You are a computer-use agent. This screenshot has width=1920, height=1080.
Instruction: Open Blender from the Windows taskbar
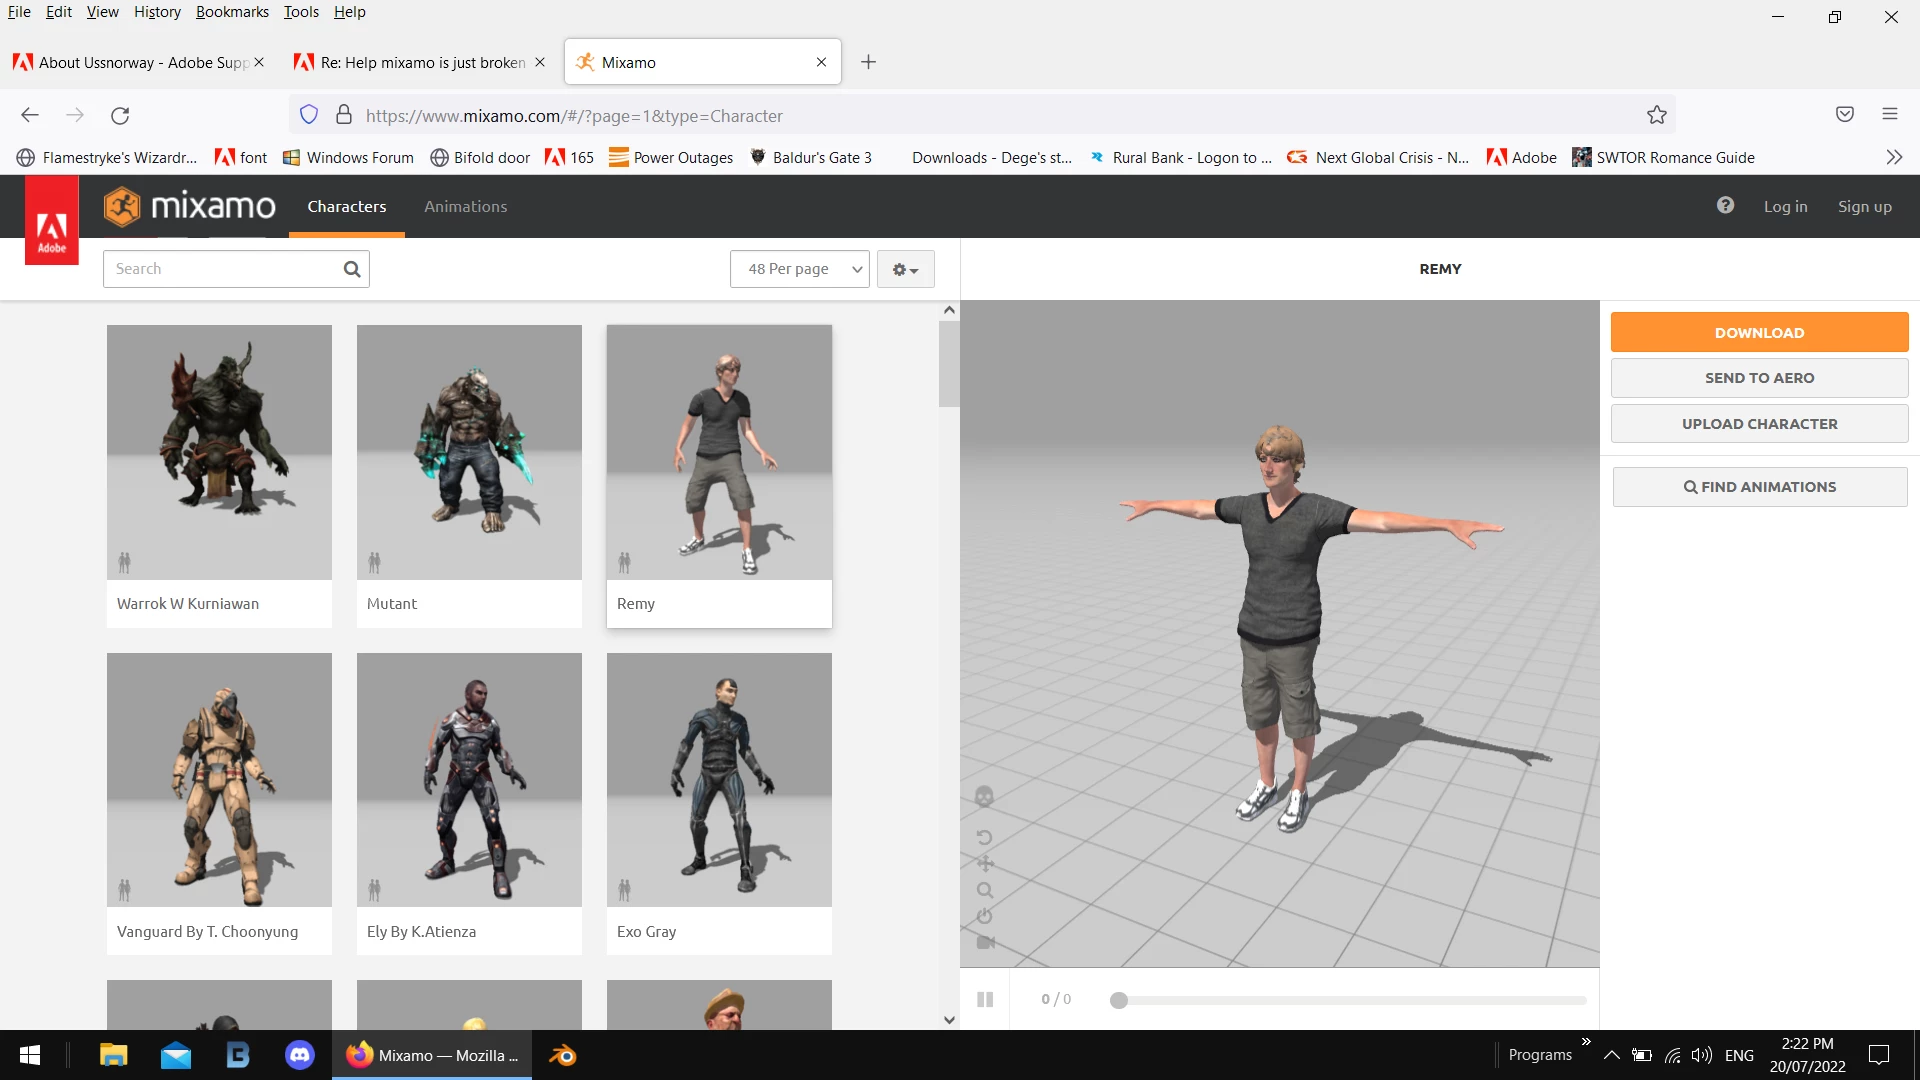point(562,1055)
